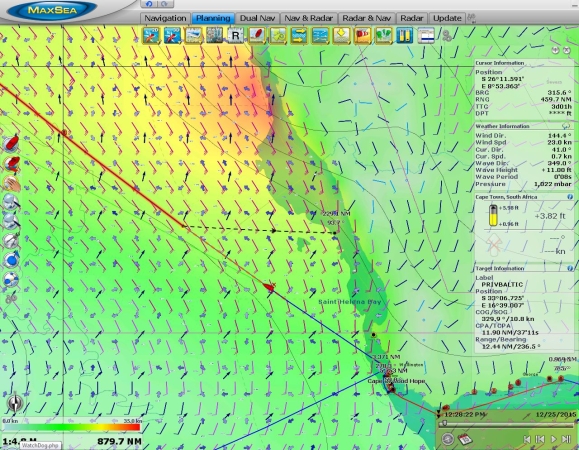The image size is (579, 450).
Task: Click the animation time slider handle
Action: tap(445, 424)
